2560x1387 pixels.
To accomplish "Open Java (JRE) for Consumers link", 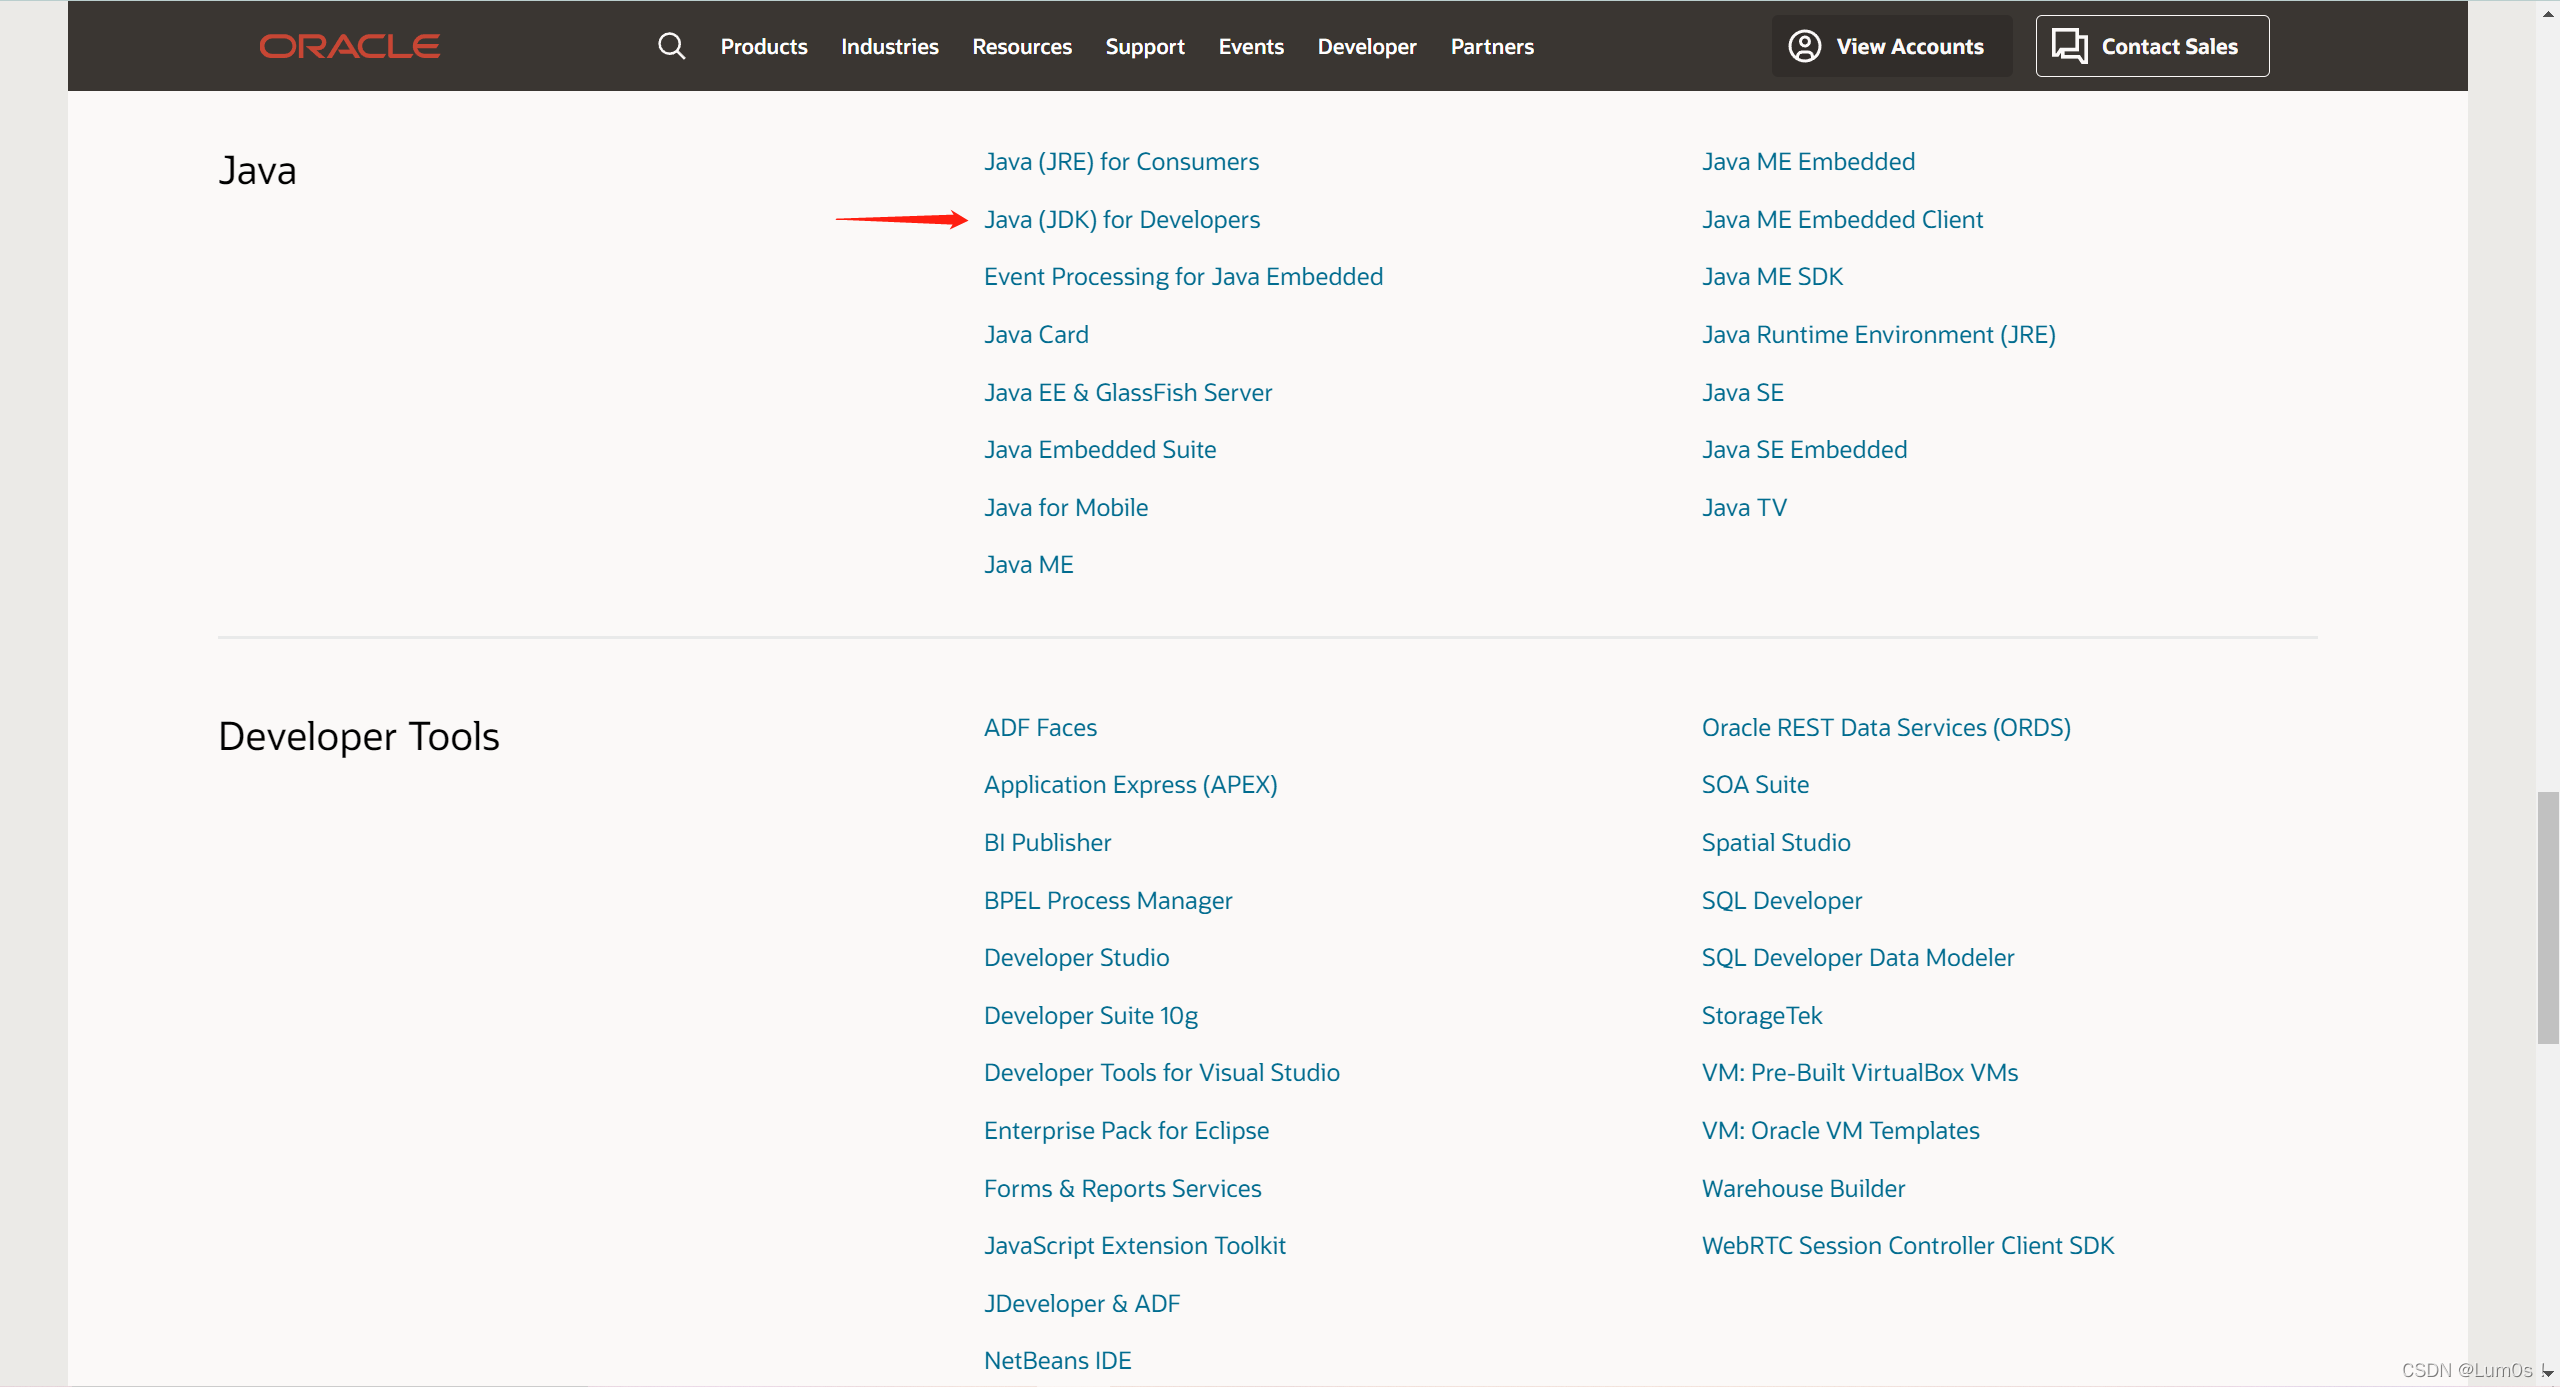I will pyautogui.click(x=1120, y=162).
